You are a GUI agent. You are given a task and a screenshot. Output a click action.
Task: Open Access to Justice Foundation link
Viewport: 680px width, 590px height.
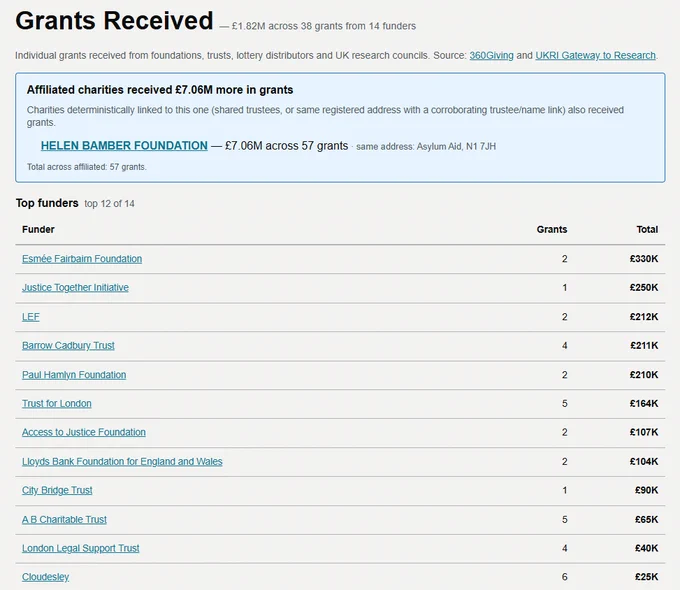tap(84, 433)
